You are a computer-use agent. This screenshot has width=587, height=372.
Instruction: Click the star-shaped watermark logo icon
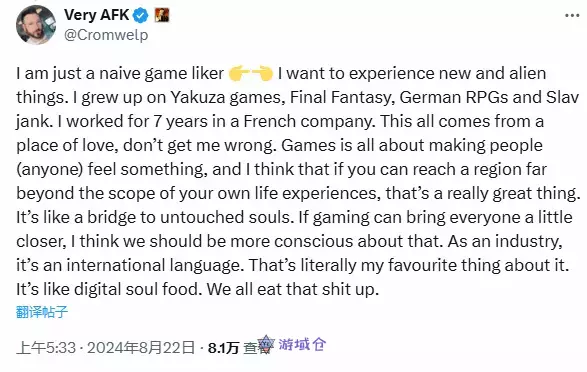click(266, 344)
